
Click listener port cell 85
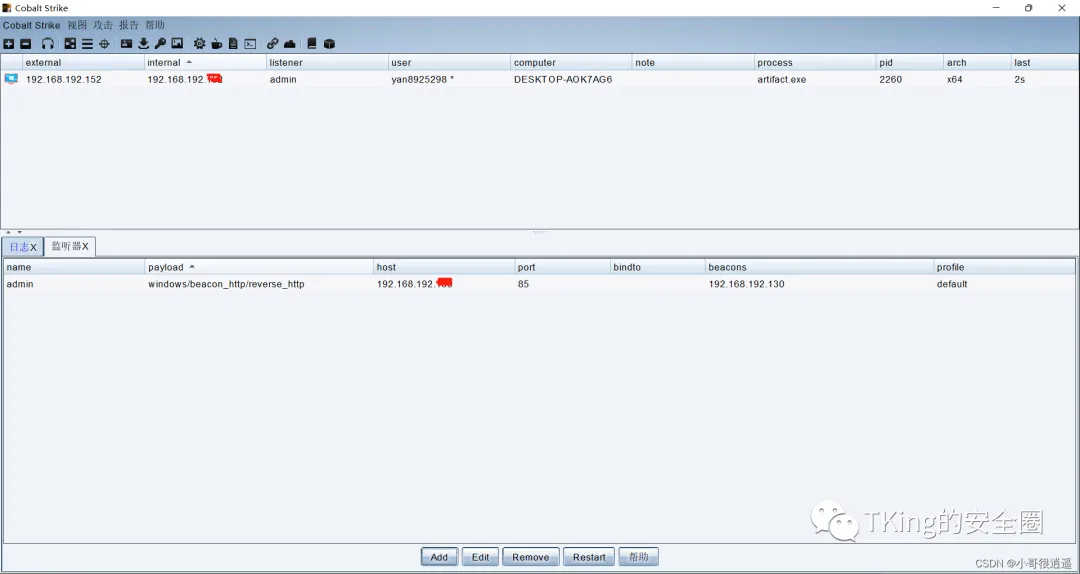click(523, 284)
